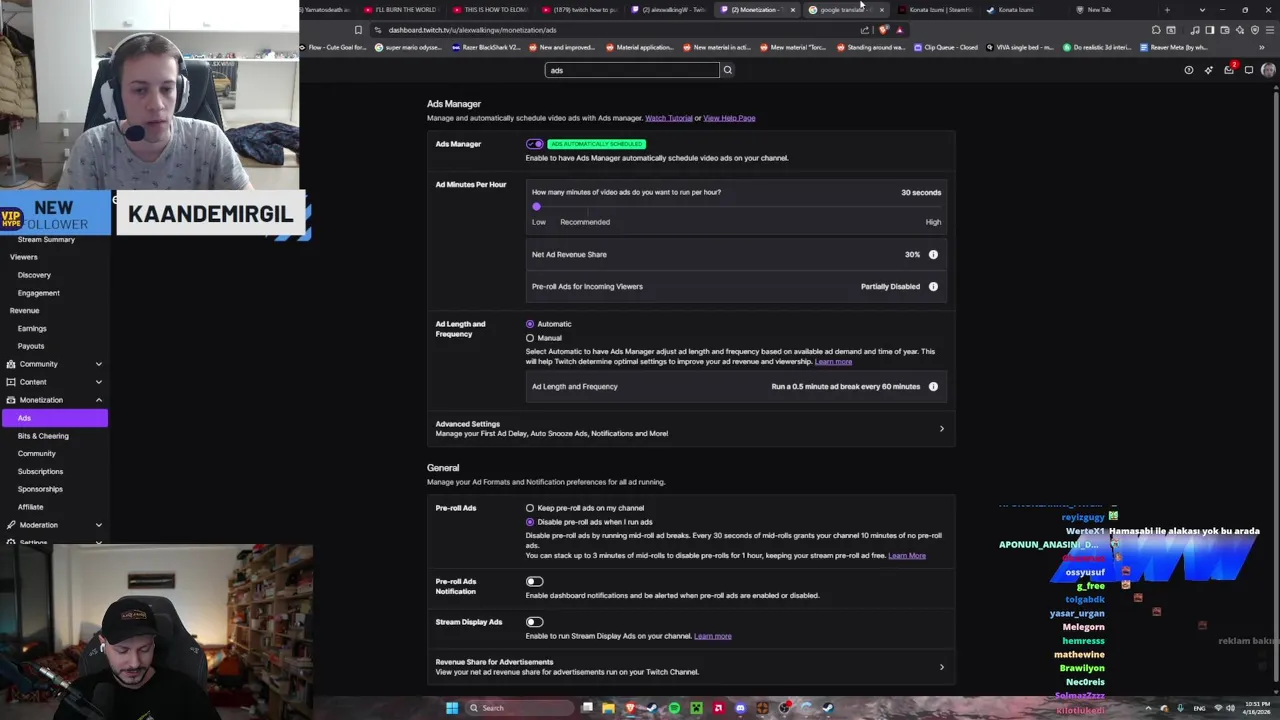The width and height of the screenshot is (1280, 720).
Task: Open Brave browser from the taskbar
Action: (x=630, y=708)
